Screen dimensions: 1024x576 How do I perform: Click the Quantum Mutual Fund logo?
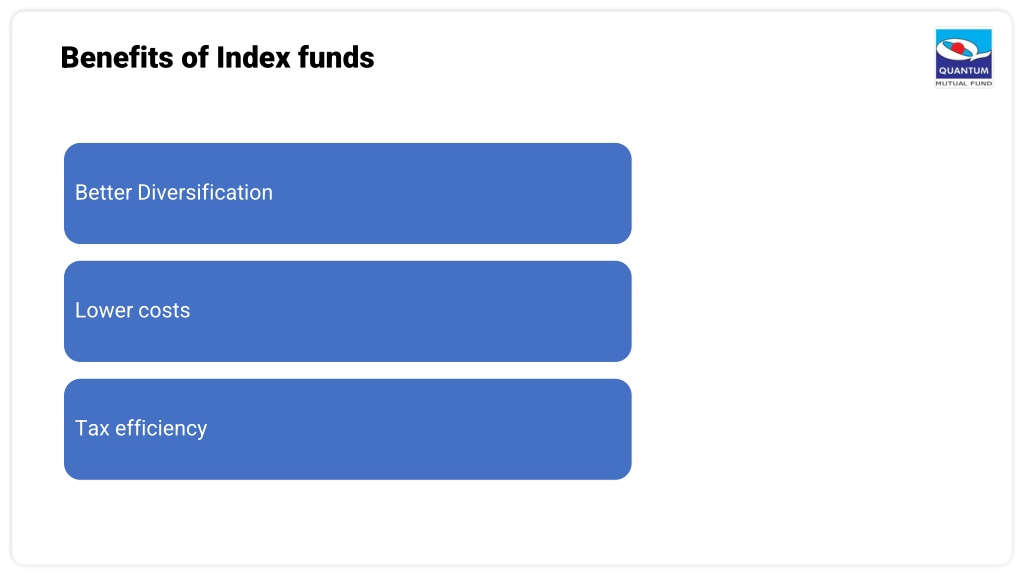click(x=963, y=57)
